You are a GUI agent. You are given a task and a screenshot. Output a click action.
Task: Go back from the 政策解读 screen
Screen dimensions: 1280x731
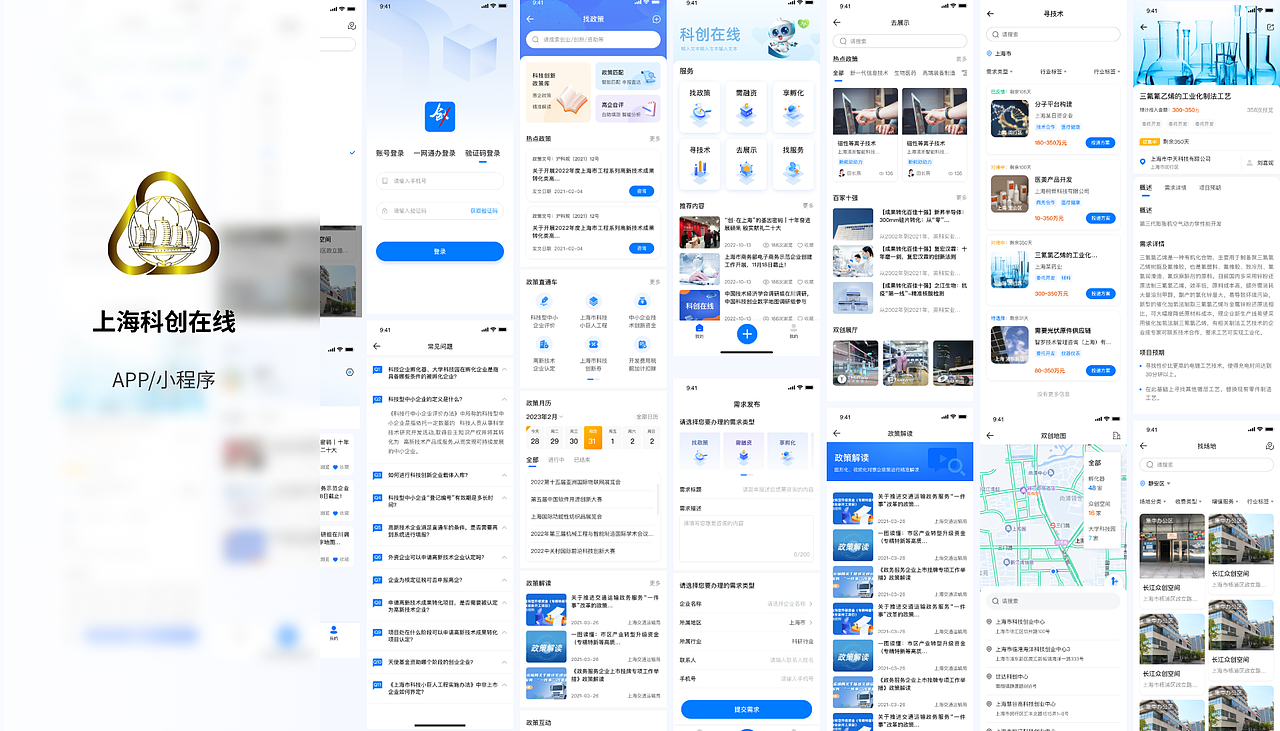[x=836, y=433]
